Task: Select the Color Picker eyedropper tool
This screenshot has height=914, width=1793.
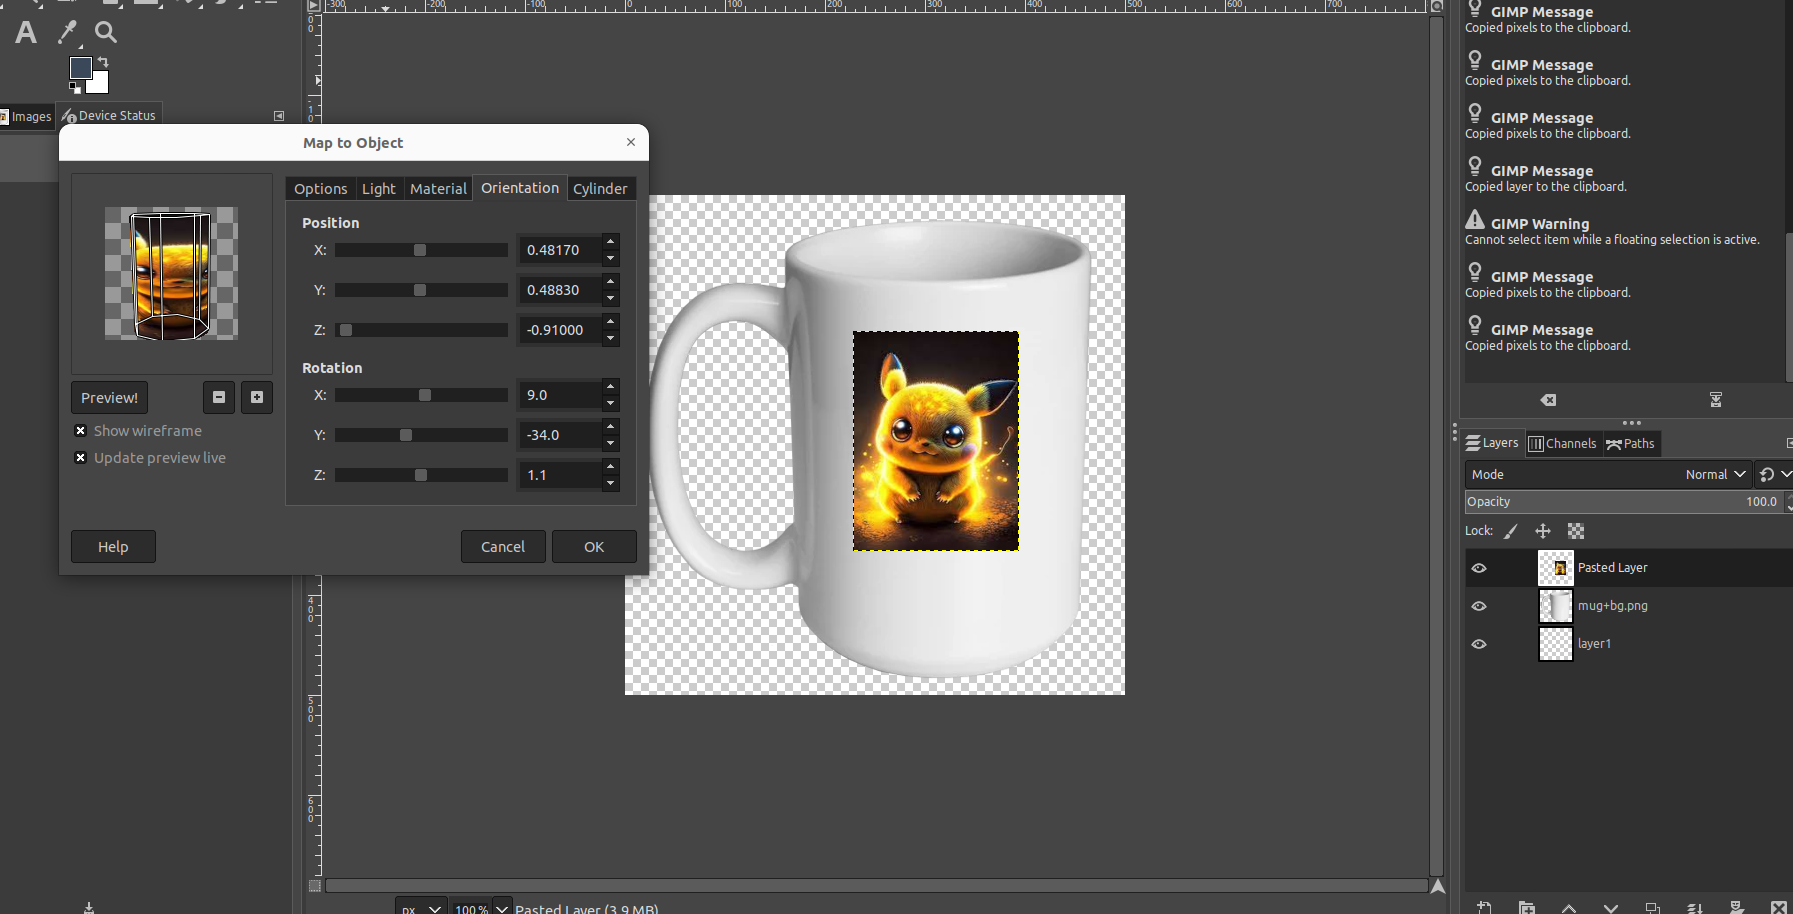Action: (67, 33)
